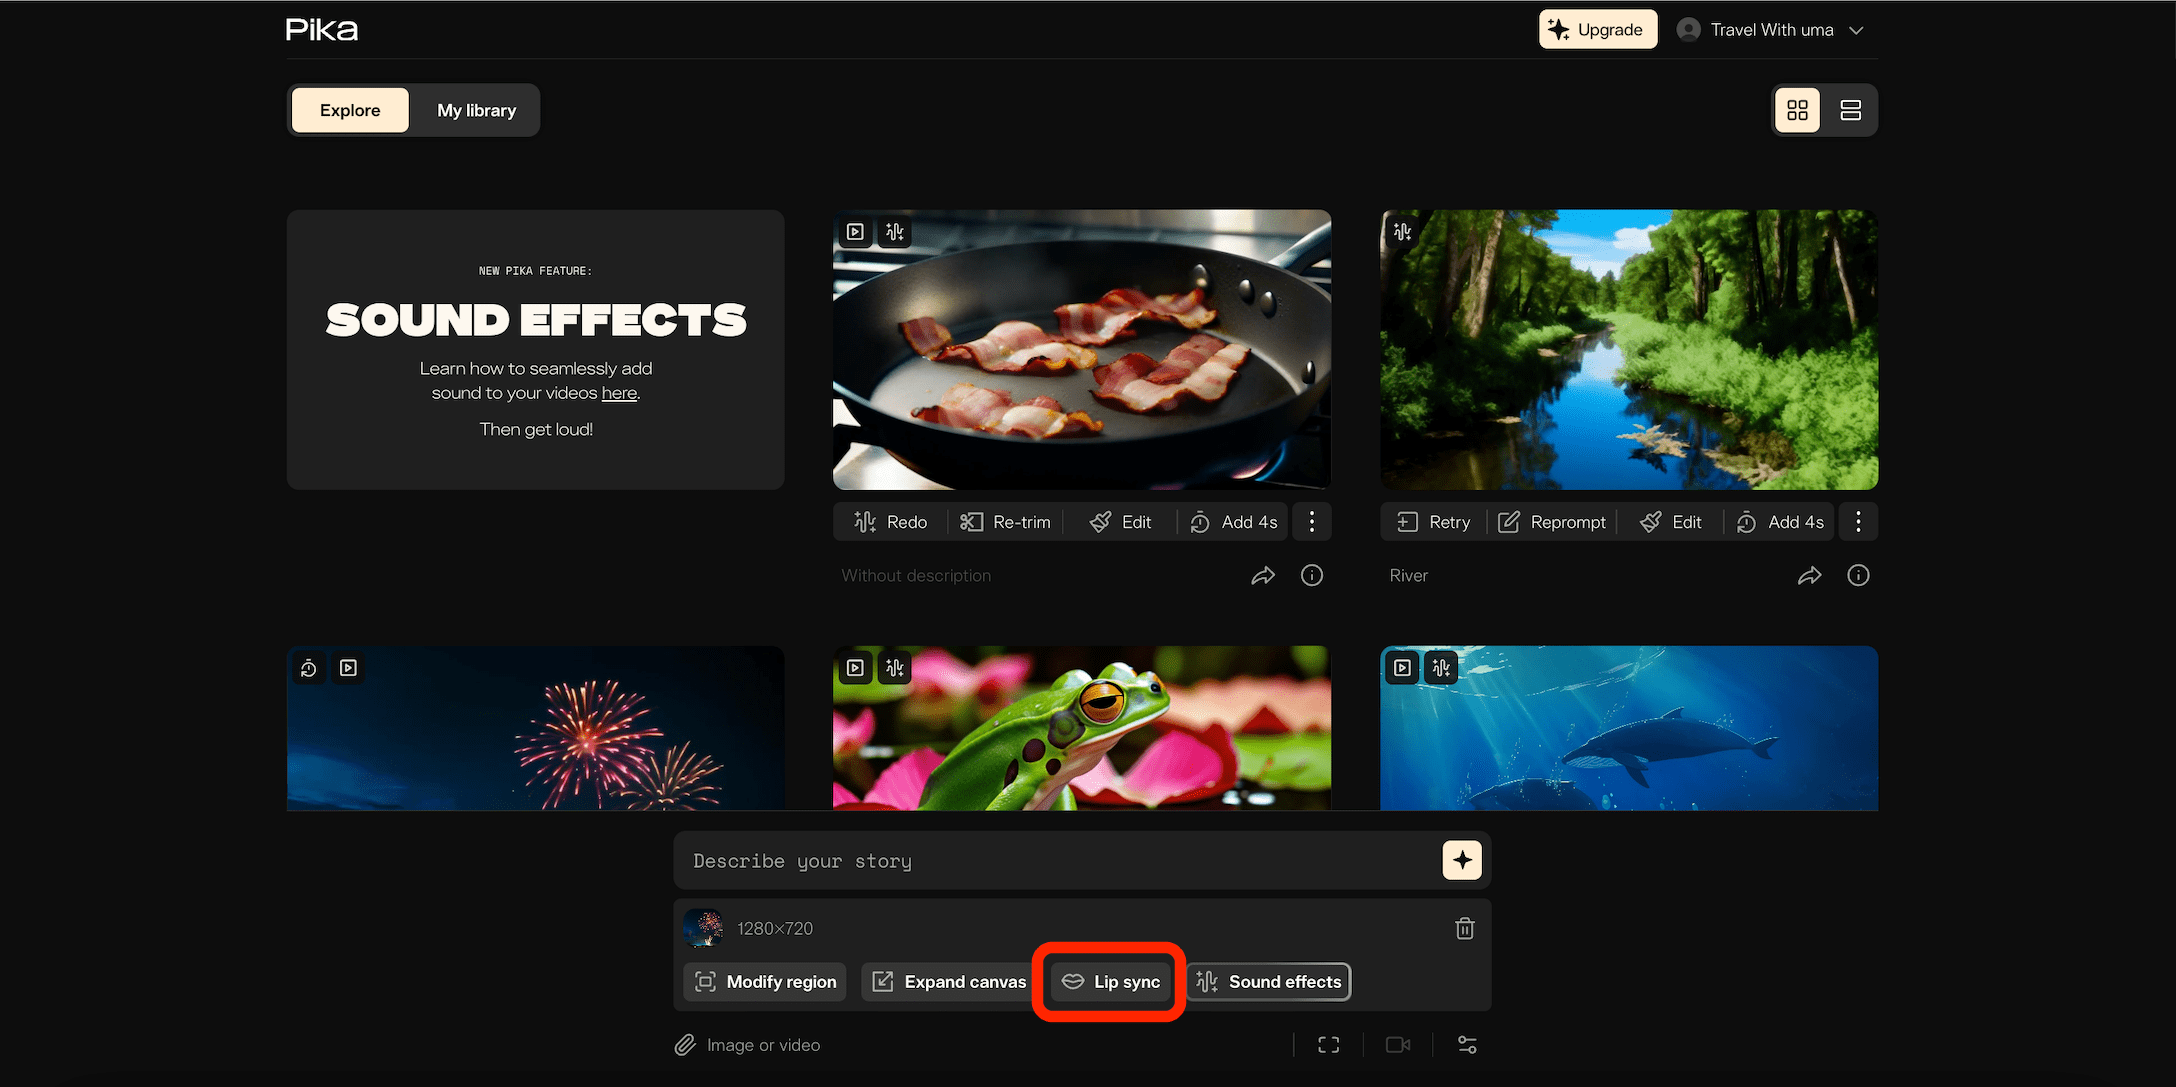2176x1087 pixels.
Task: Click the Lip sync button
Action: (x=1110, y=982)
